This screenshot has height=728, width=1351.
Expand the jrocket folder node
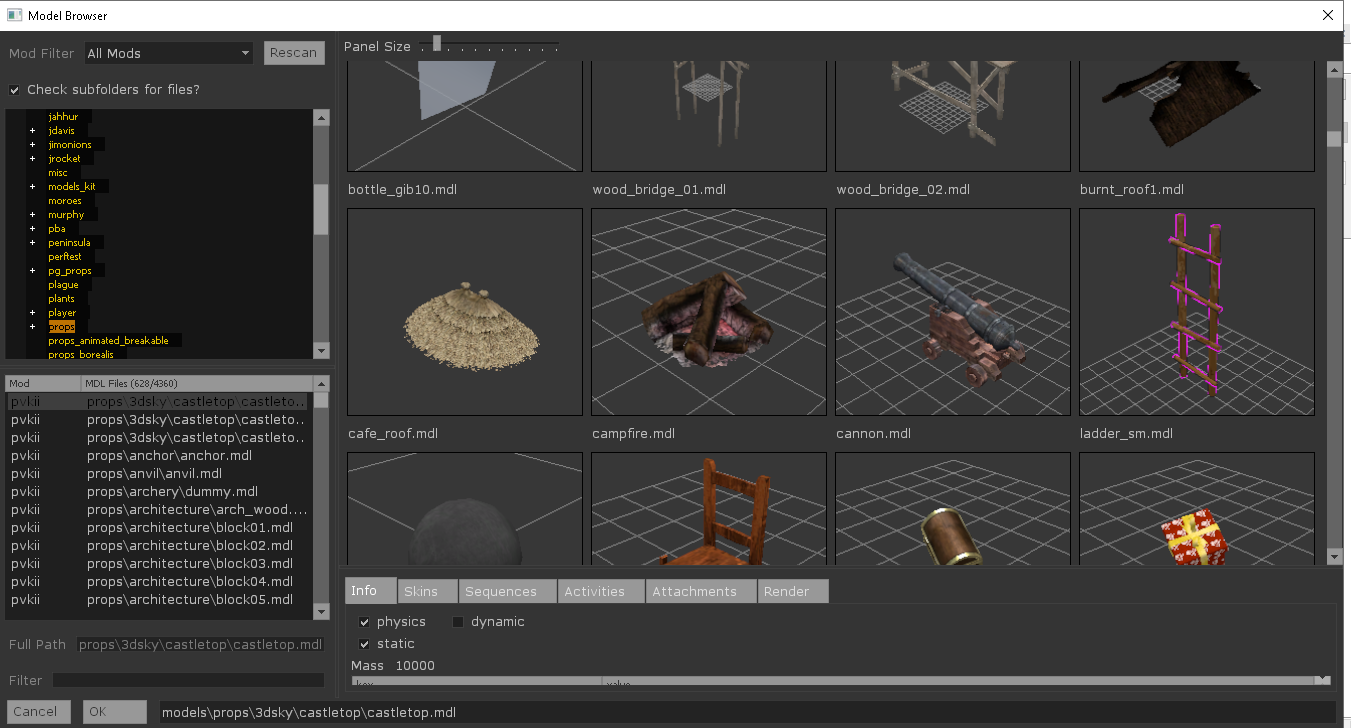(32, 159)
